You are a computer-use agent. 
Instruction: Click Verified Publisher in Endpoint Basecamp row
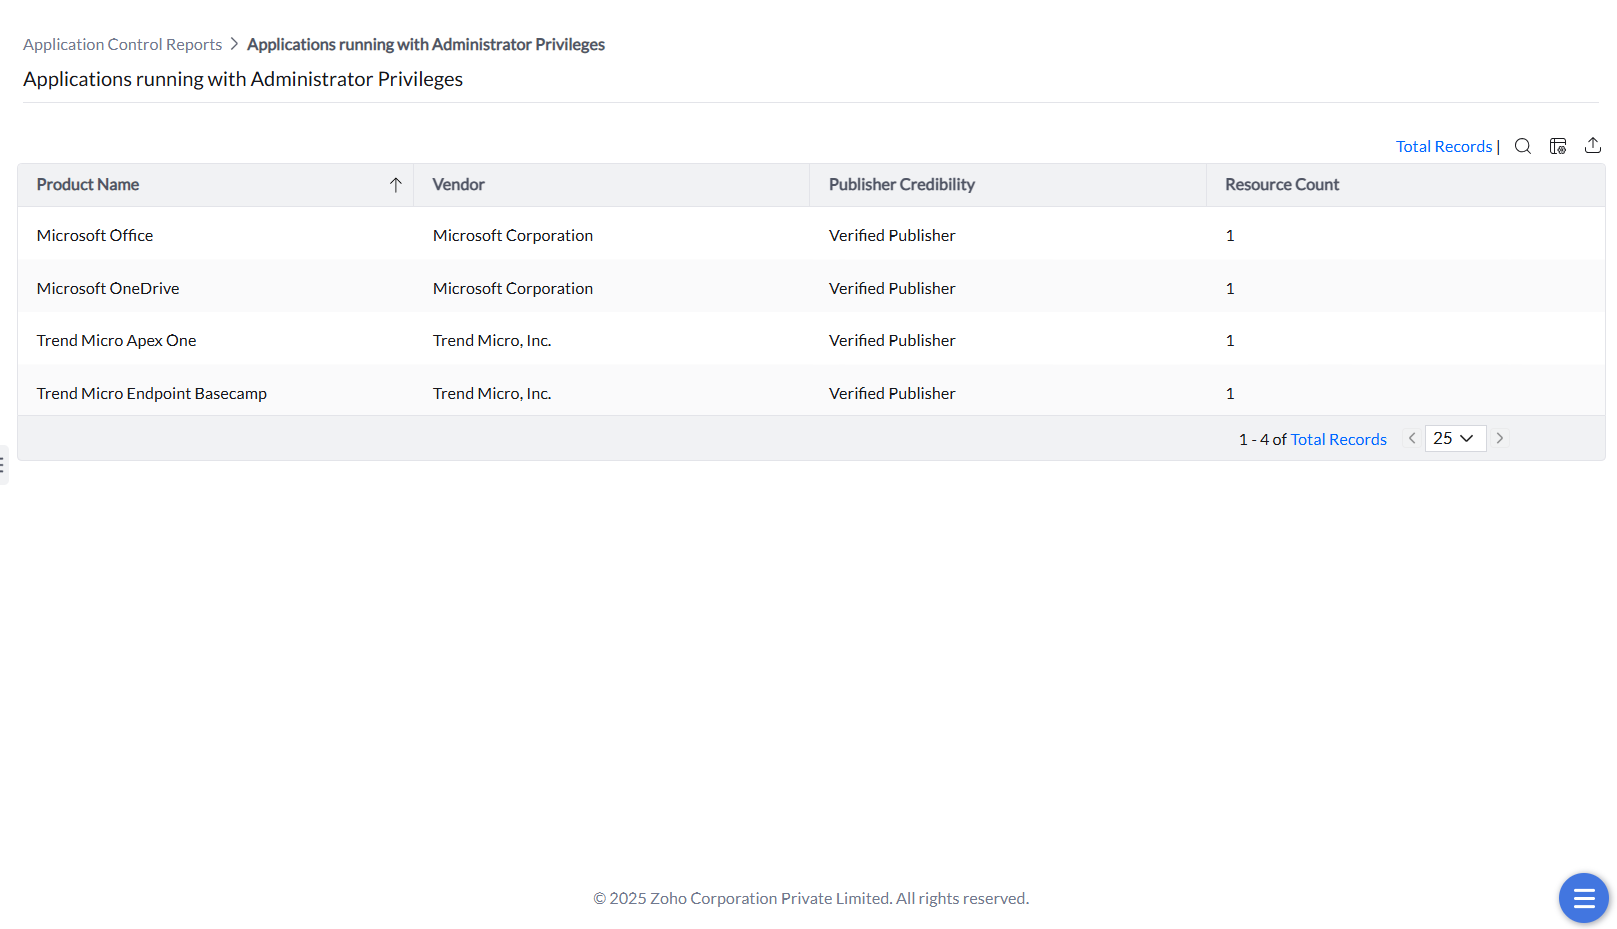[x=892, y=393]
